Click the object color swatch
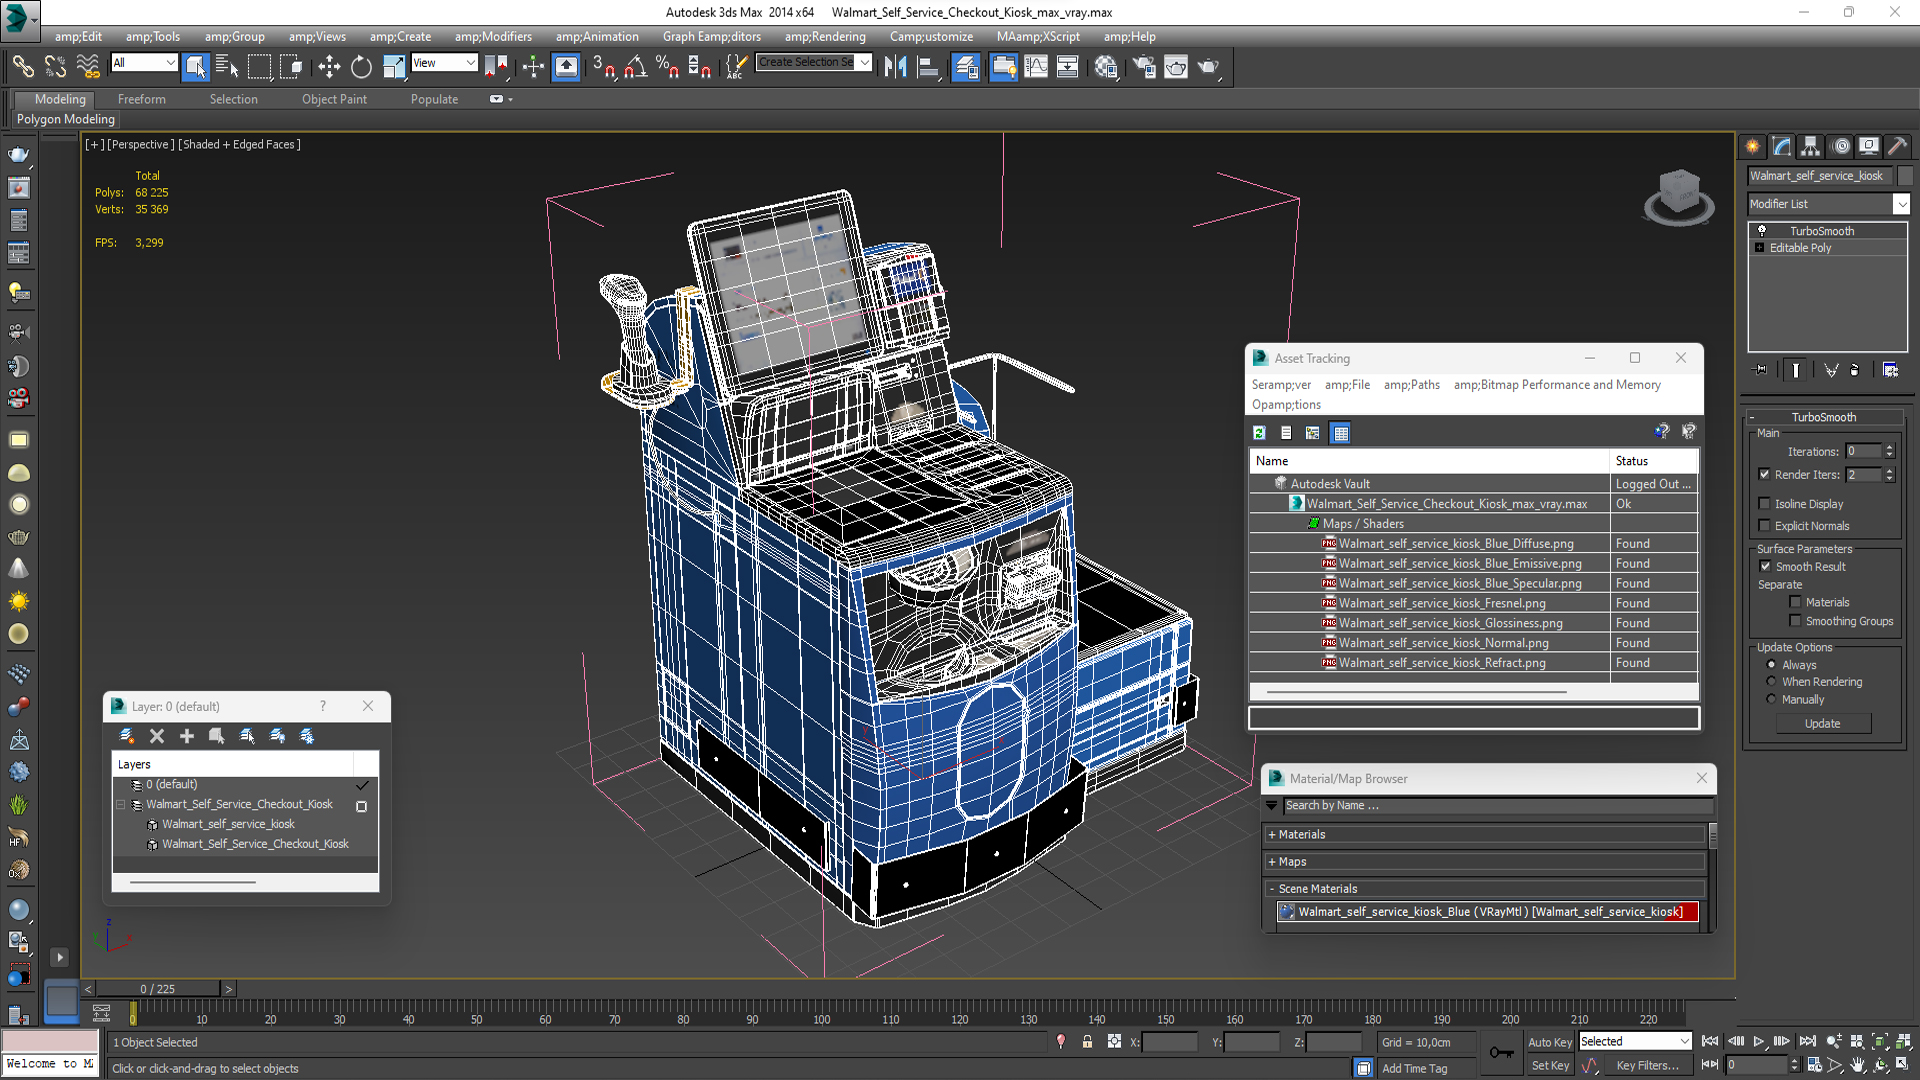Image resolution: width=1920 pixels, height=1080 pixels. [x=1905, y=176]
